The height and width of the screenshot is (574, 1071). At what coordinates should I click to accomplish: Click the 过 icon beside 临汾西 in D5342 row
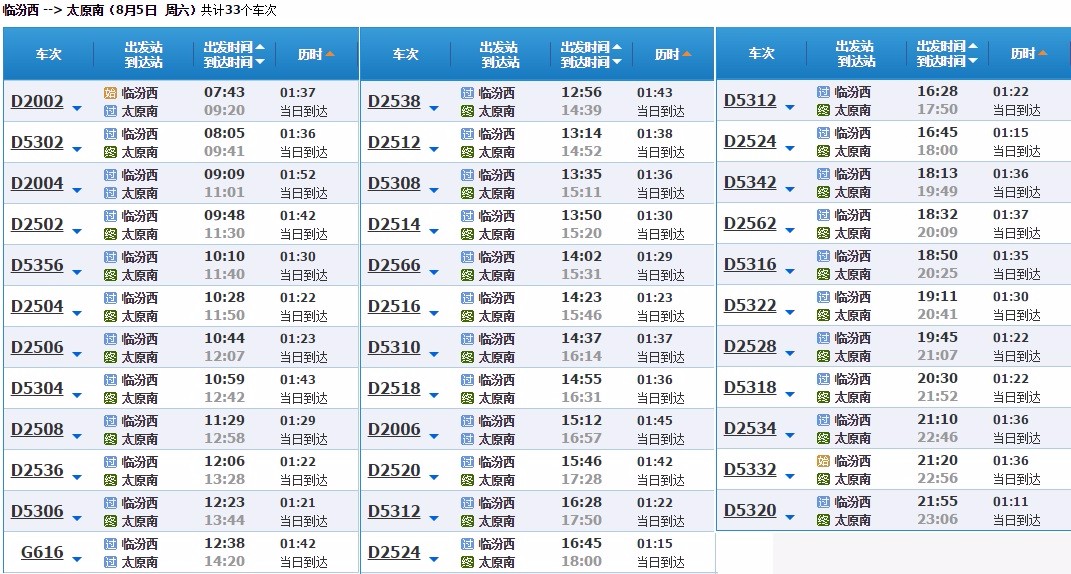(x=824, y=174)
